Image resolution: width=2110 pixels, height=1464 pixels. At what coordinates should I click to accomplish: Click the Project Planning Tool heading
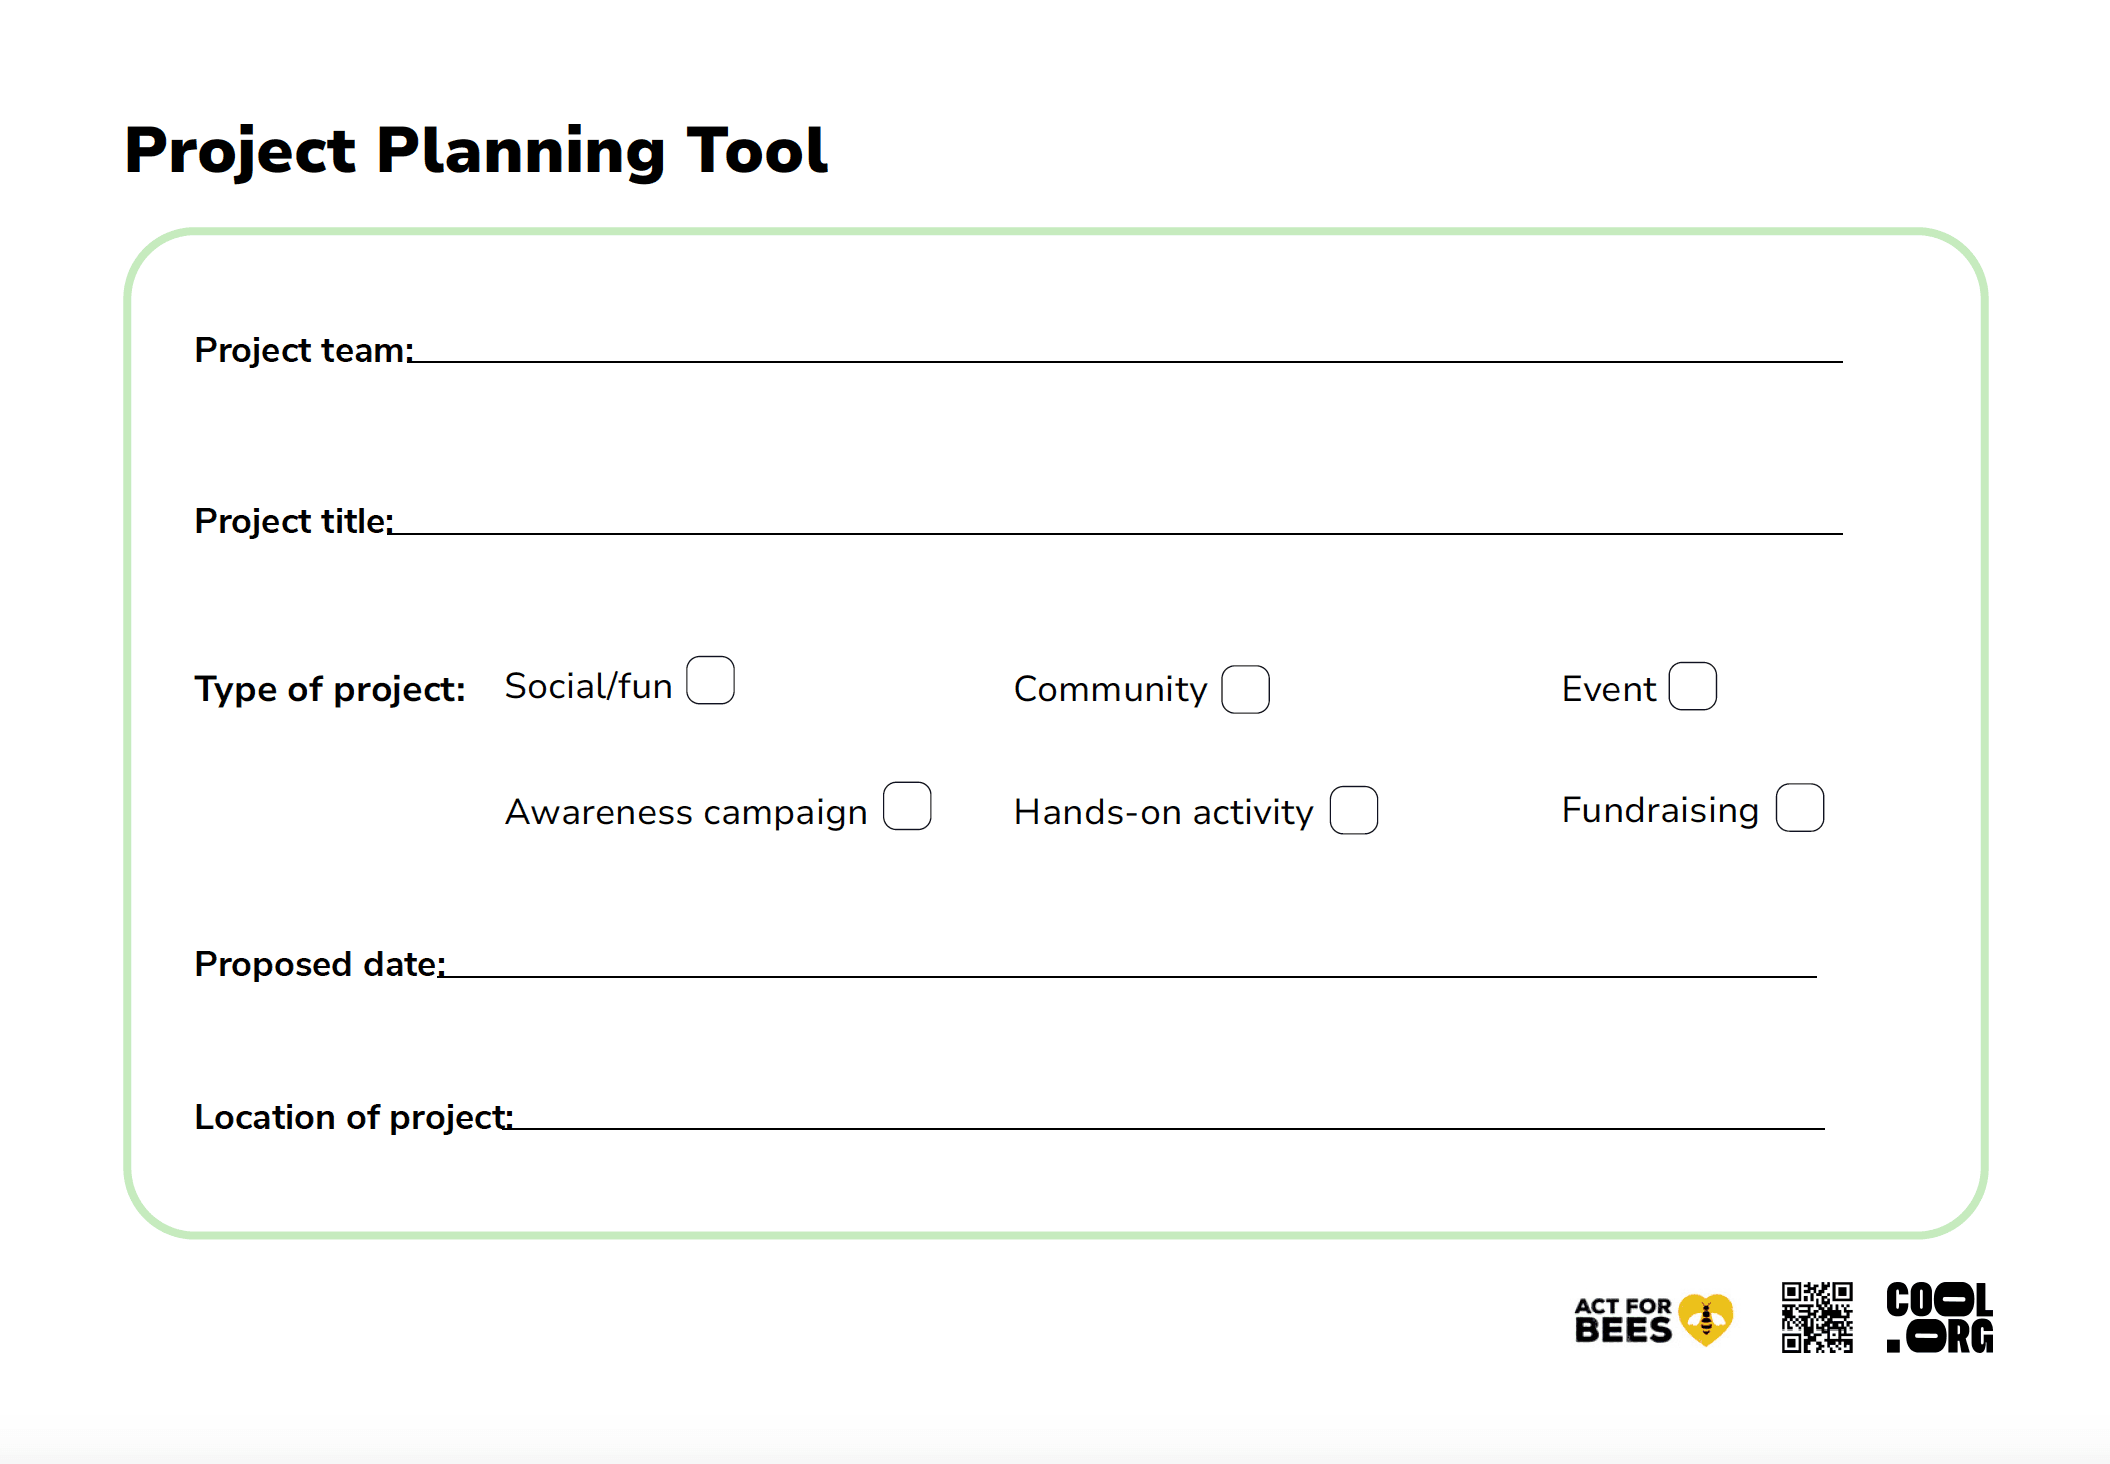click(476, 151)
